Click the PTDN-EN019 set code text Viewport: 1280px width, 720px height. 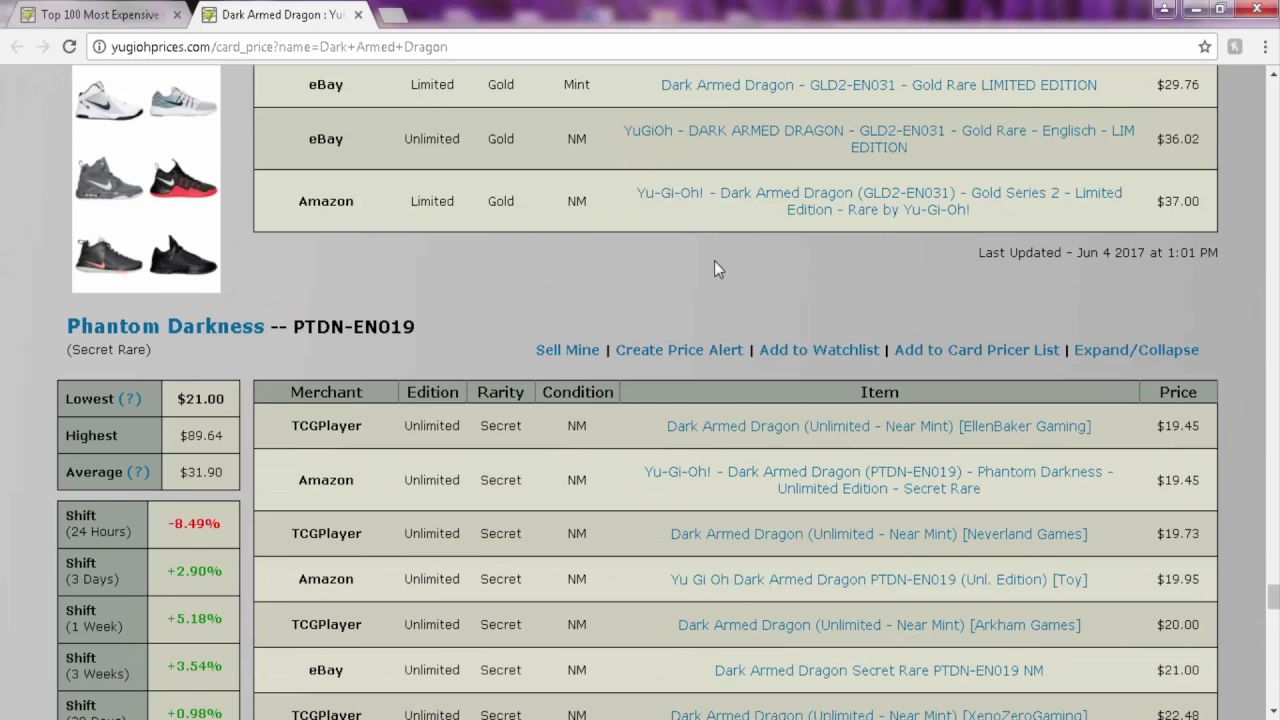tap(353, 327)
